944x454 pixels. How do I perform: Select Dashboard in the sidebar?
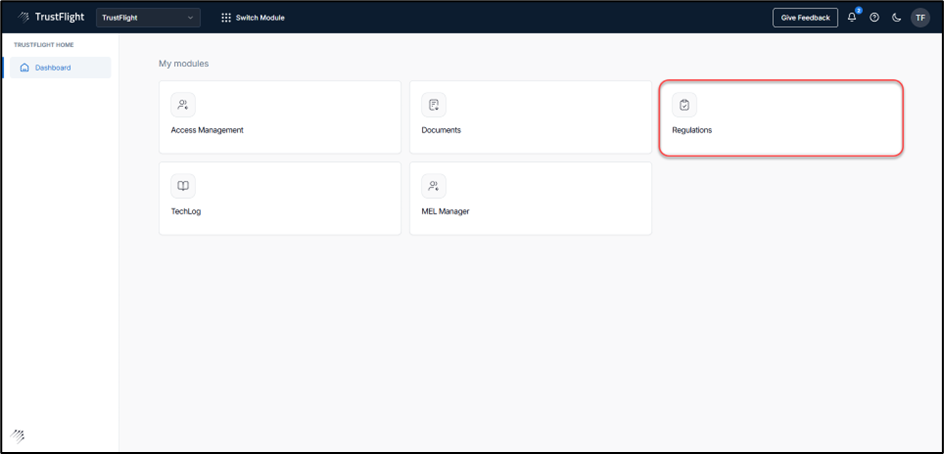tap(60, 67)
